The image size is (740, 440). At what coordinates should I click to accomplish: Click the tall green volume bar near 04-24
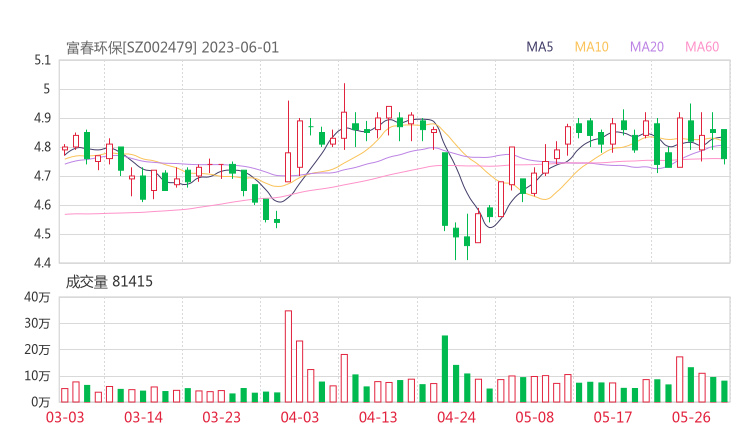pyautogui.click(x=445, y=369)
